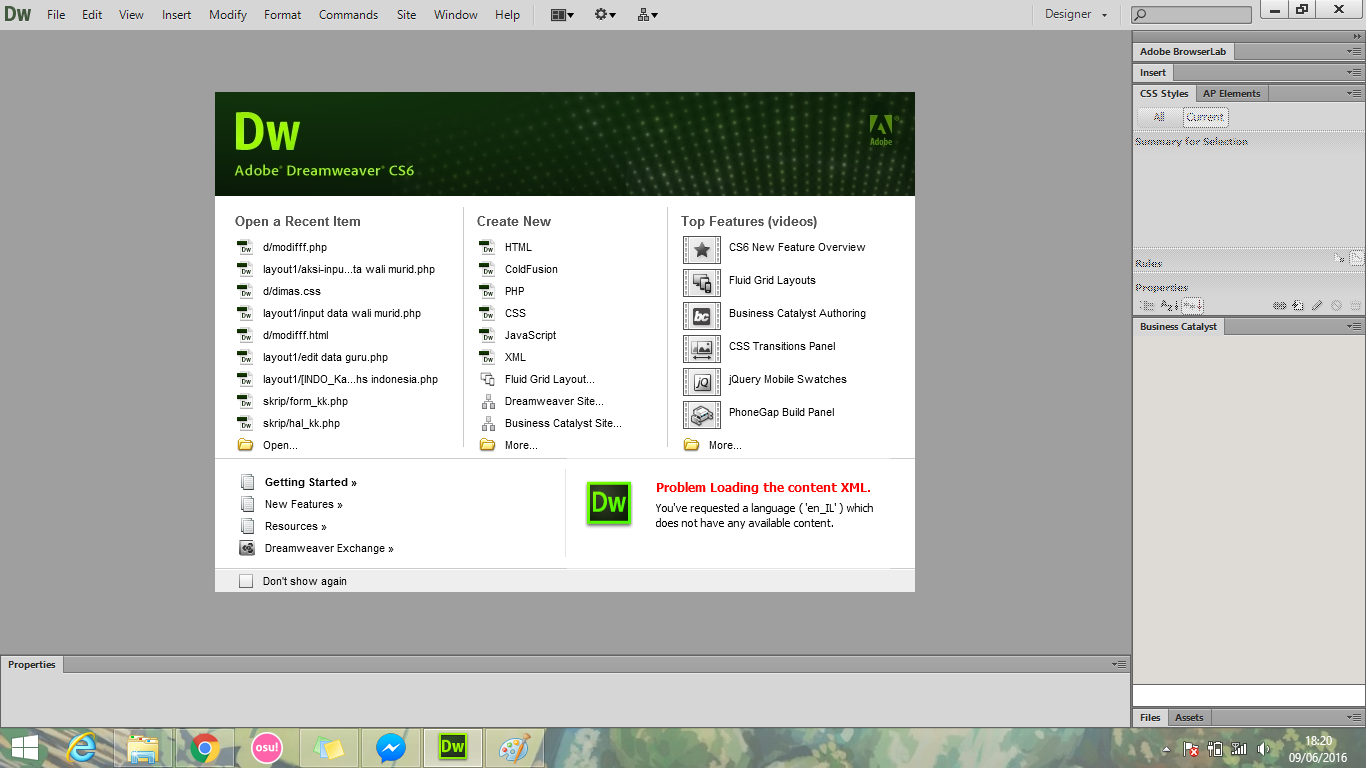Open the jQuery Mobile Swatches video
The image size is (1366, 768).
[790, 380]
